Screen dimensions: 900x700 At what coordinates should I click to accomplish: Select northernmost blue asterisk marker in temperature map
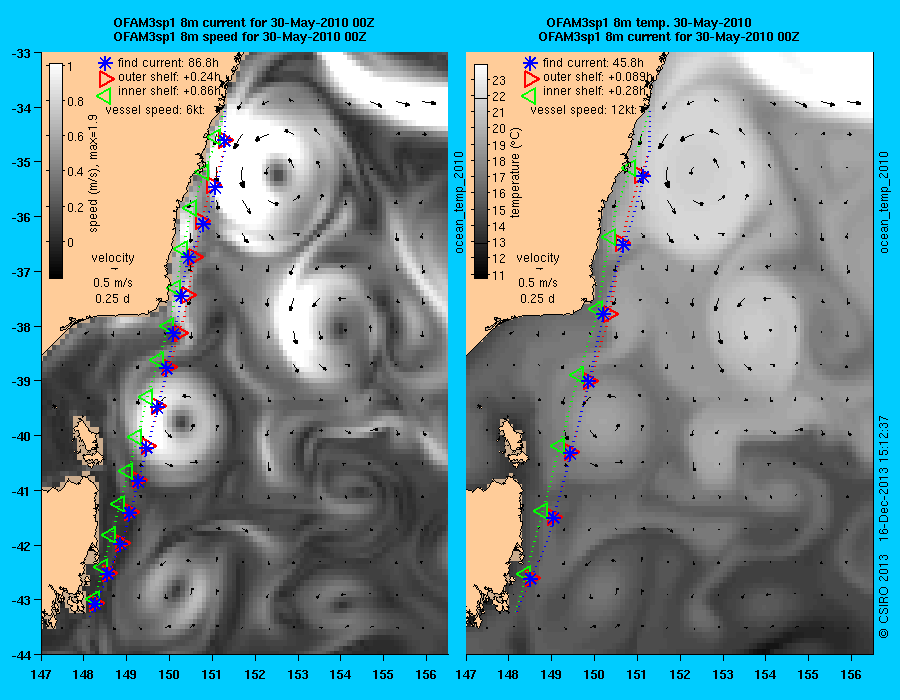click(643, 176)
